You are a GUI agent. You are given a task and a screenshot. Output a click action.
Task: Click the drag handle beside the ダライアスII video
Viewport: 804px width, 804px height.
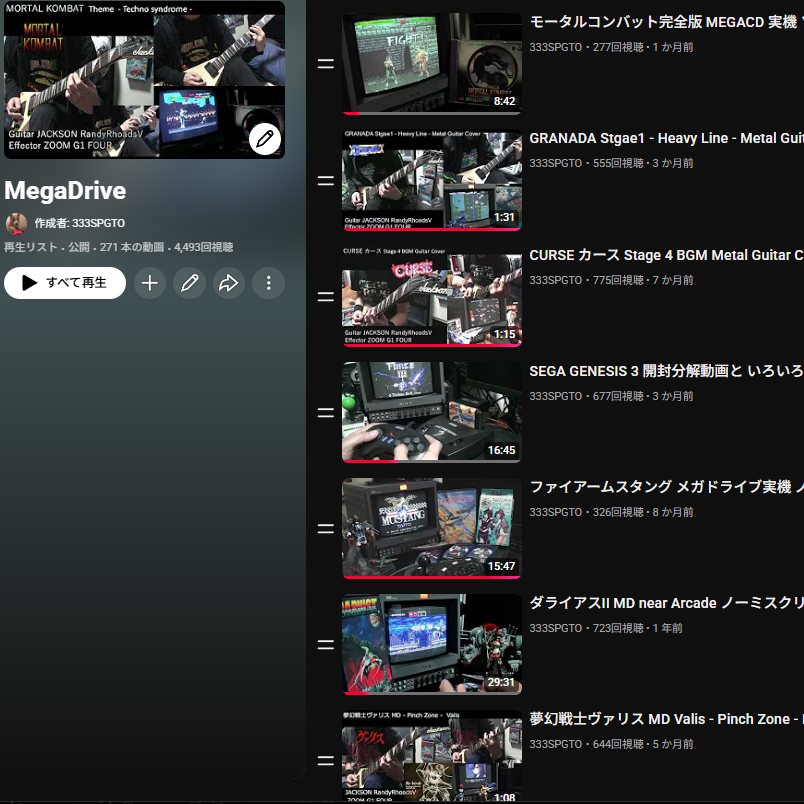pyautogui.click(x=325, y=645)
